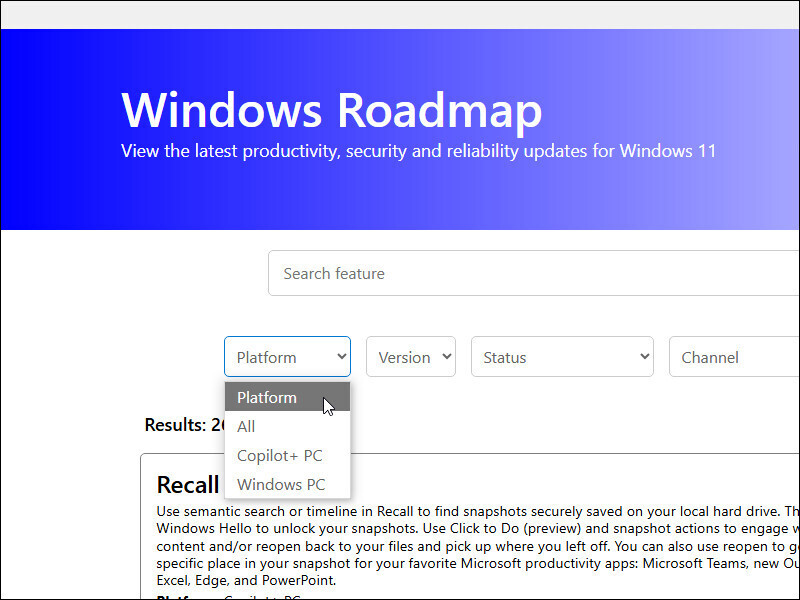
Task: Choose Windows PC platform option
Action: (287, 484)
